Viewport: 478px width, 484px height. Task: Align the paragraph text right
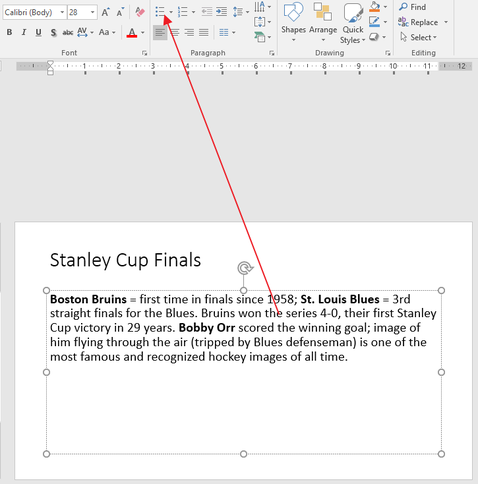pos(189,33)
